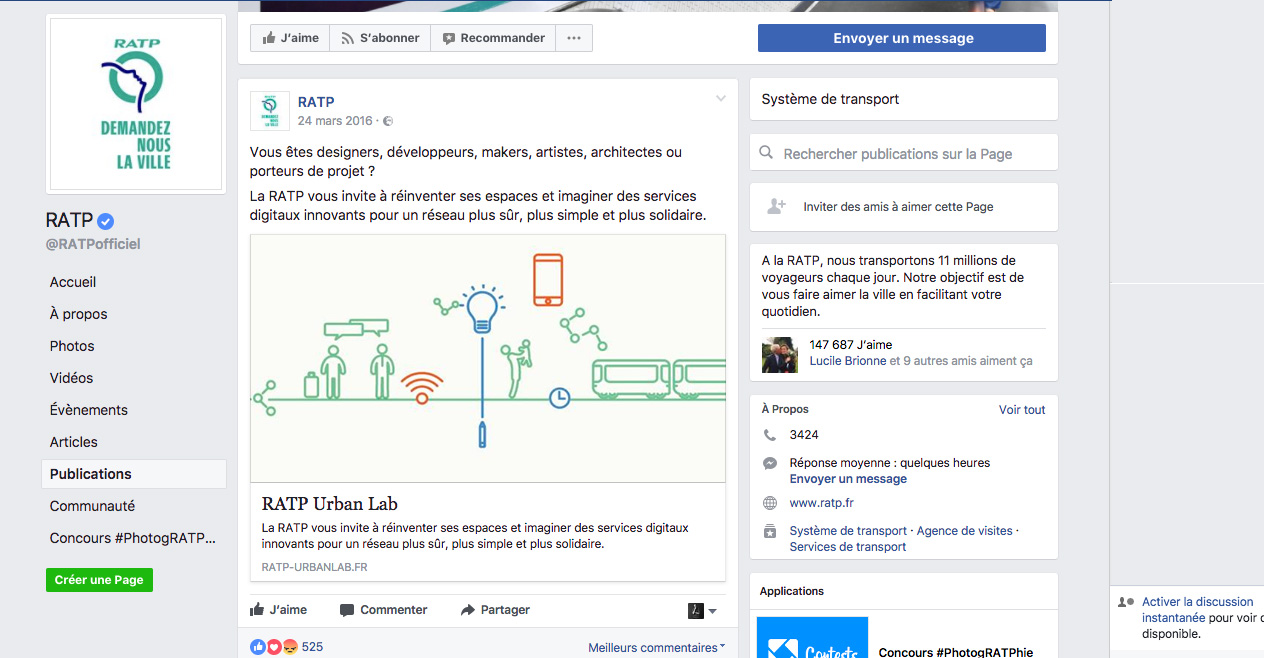Open the Contests application thumbnail
The height and width of the screenshot is (658, 1264).
click(812, 638)
